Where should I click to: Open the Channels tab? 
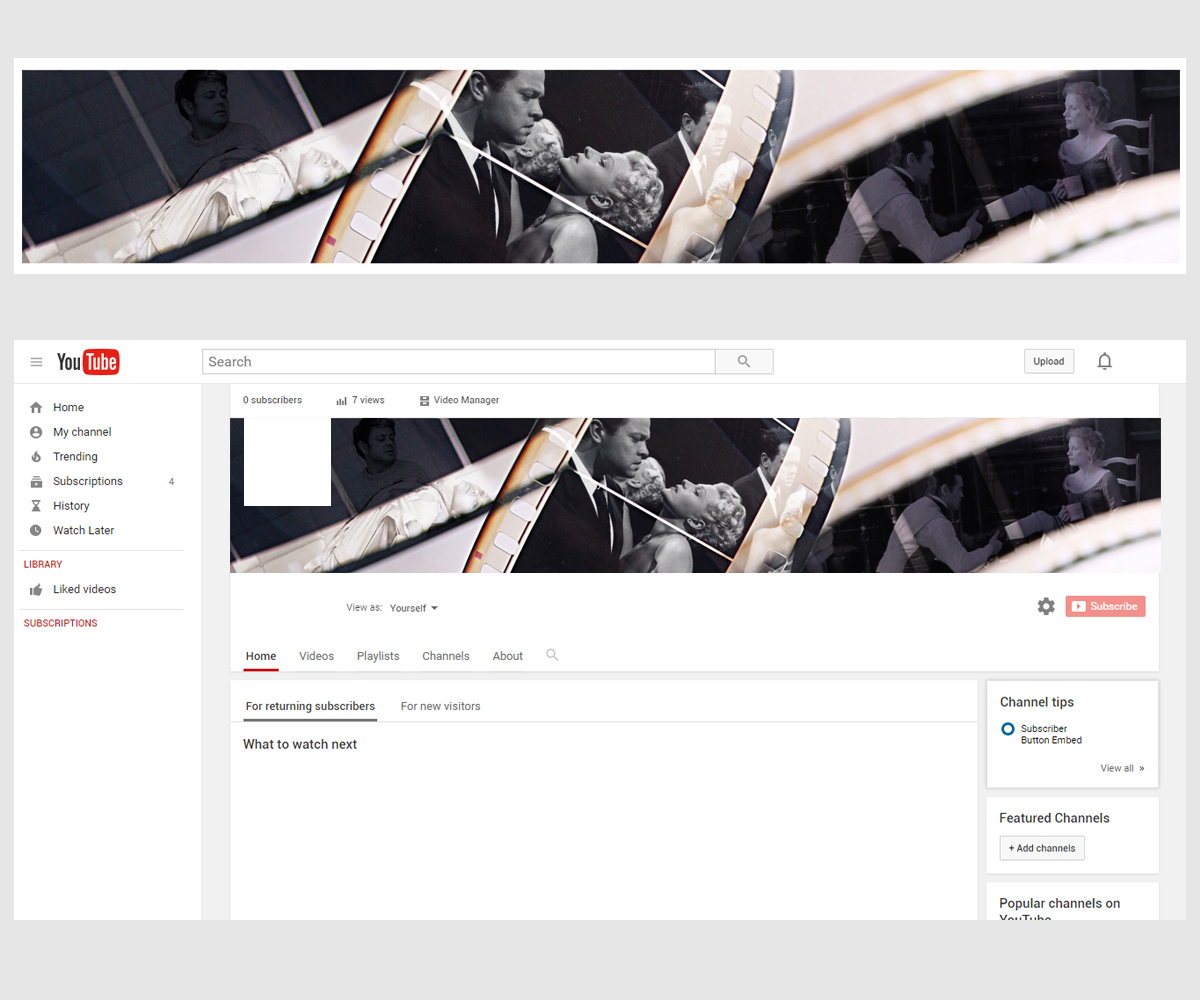click(x=446, y=656)
